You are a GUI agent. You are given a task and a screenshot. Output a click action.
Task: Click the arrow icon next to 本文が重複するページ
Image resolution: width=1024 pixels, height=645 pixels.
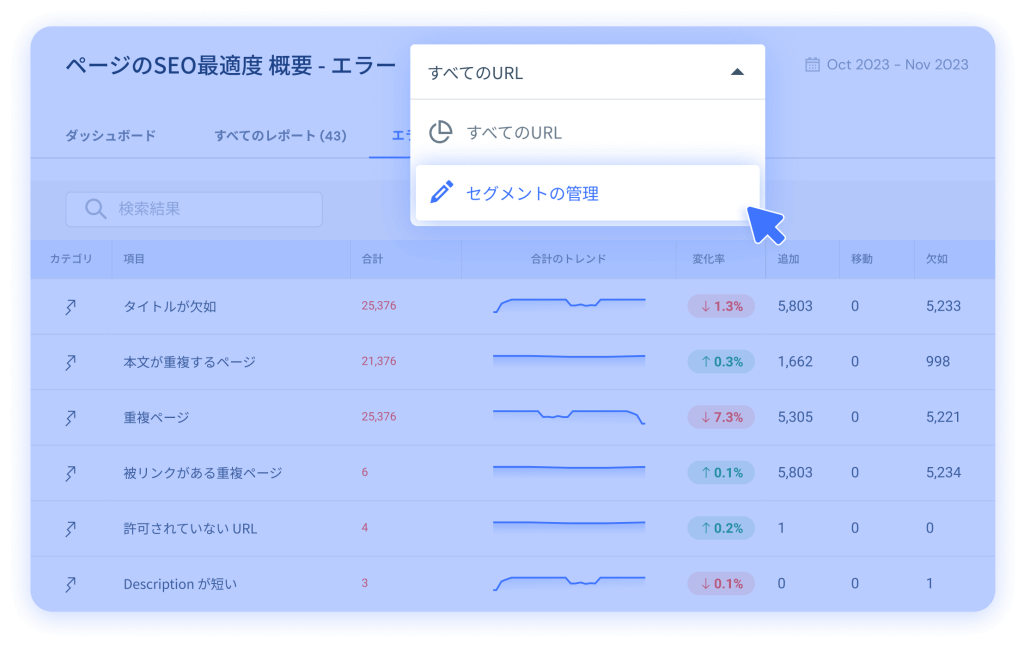coord(70,361)
